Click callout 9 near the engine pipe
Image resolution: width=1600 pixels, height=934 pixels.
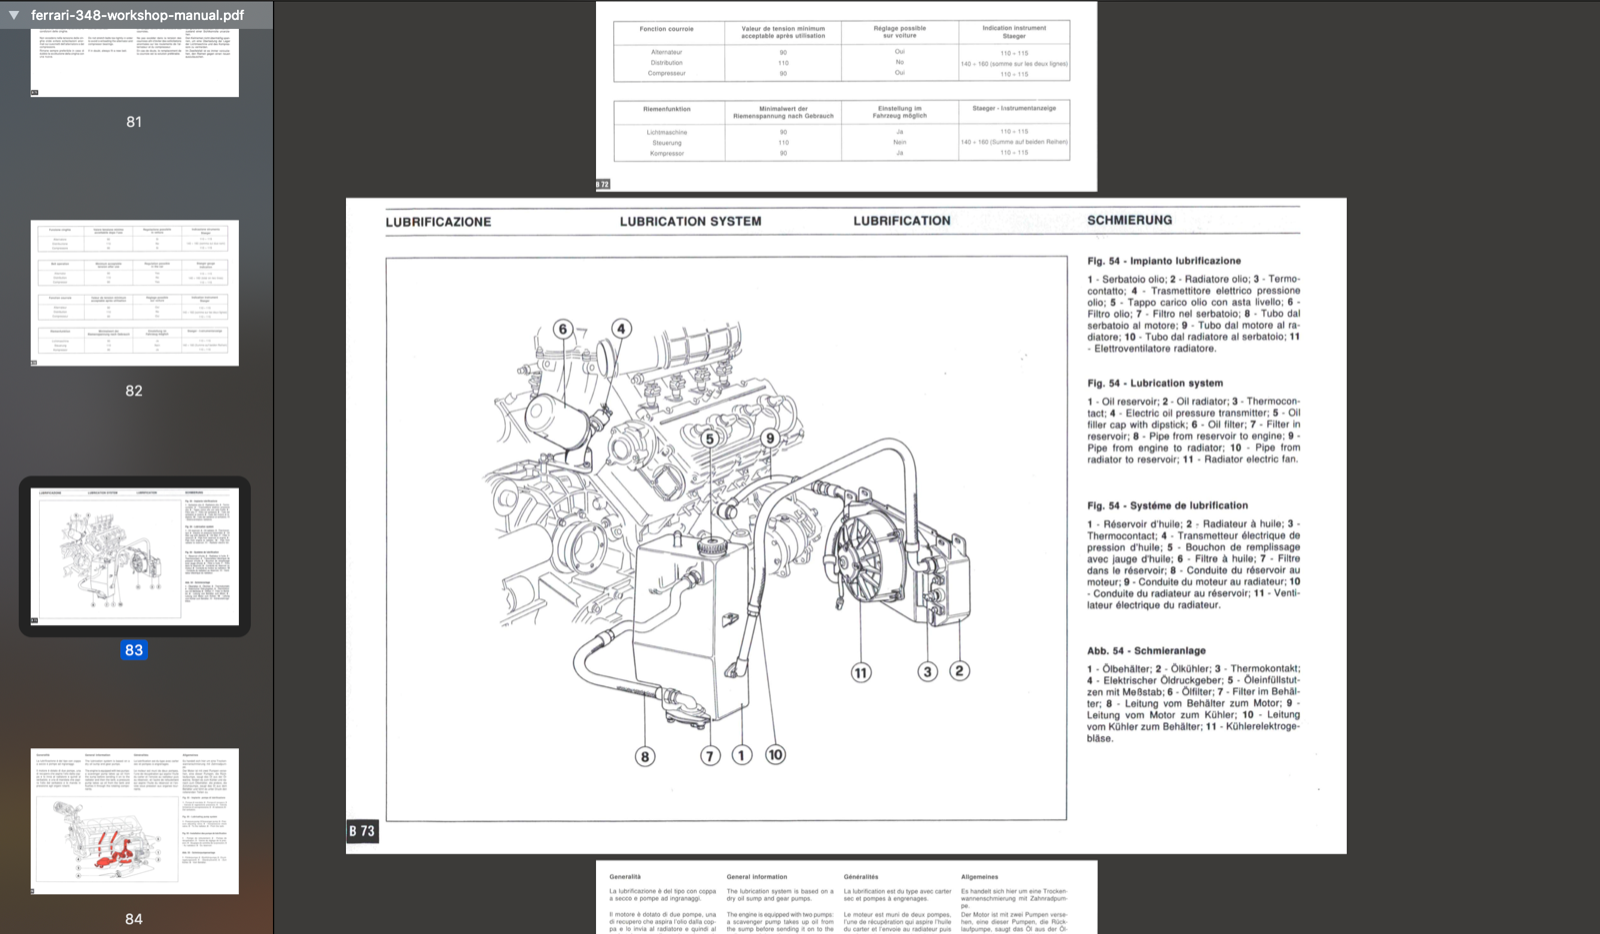point(769,438)
